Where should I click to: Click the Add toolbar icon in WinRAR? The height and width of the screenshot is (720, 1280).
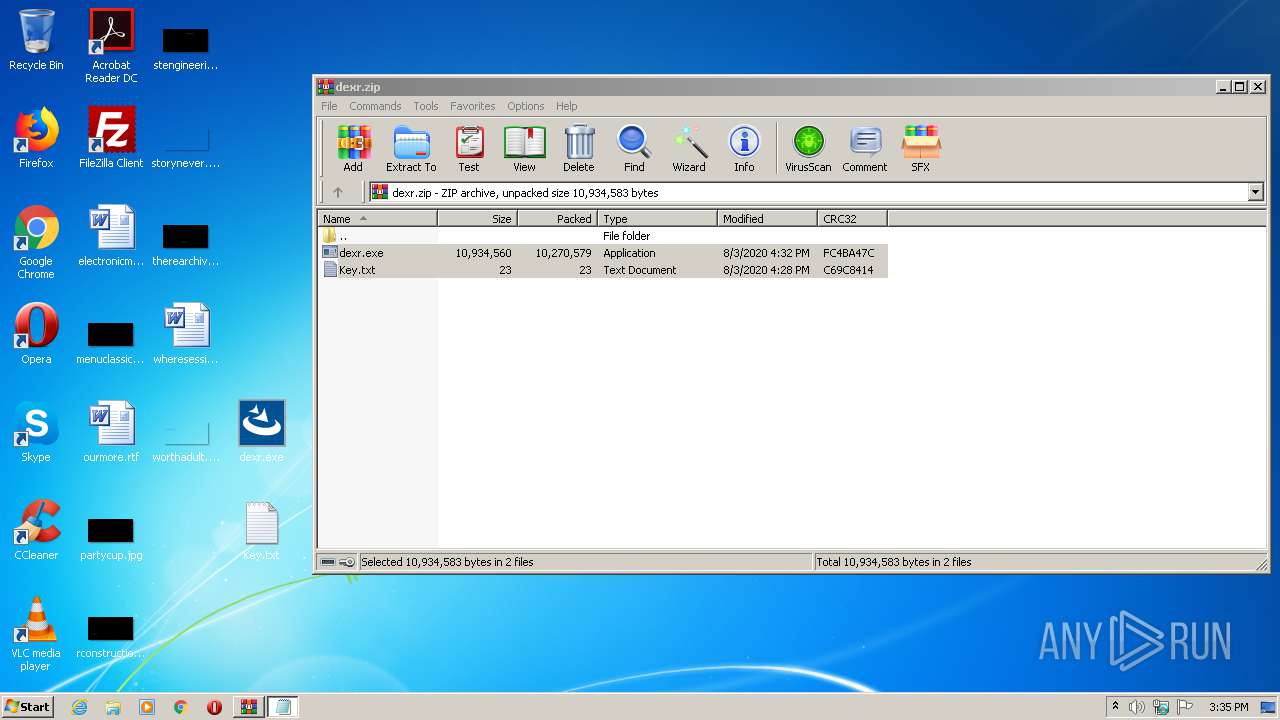point(353,149)
